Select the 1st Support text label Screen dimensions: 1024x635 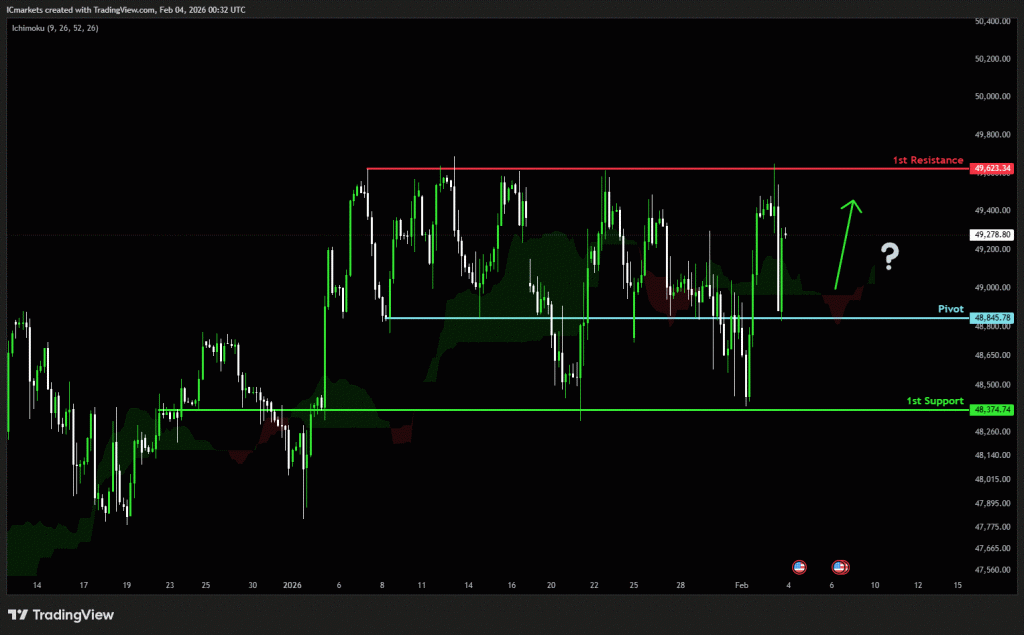tap(935, 401)
